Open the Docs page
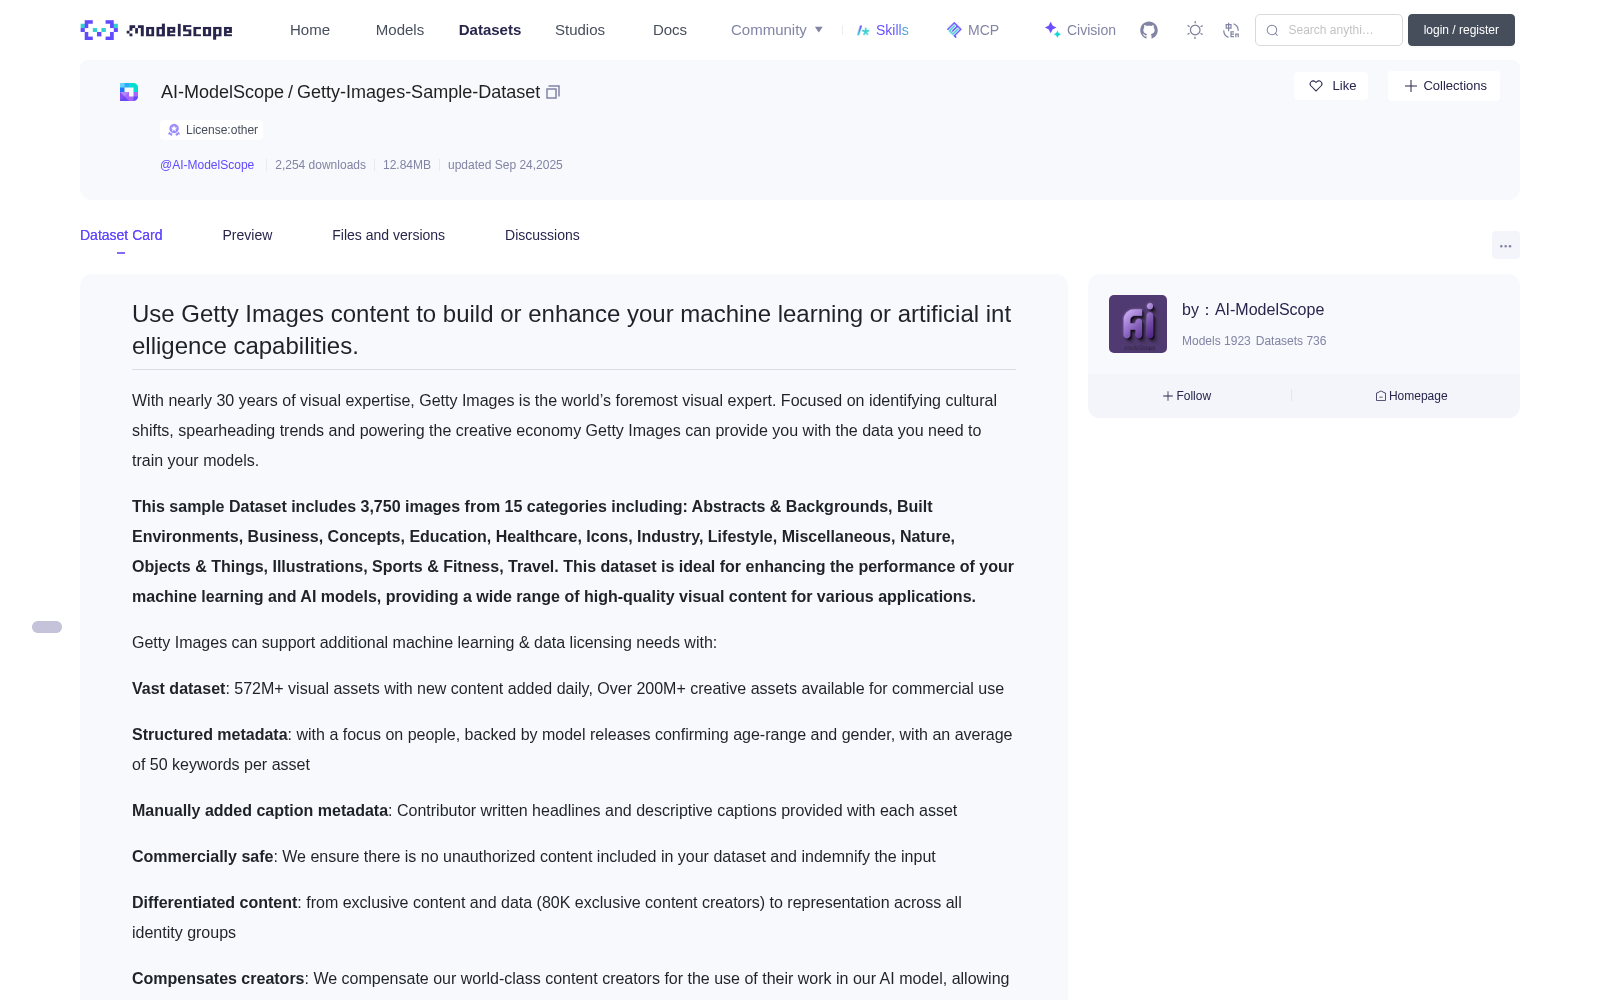 670,30
